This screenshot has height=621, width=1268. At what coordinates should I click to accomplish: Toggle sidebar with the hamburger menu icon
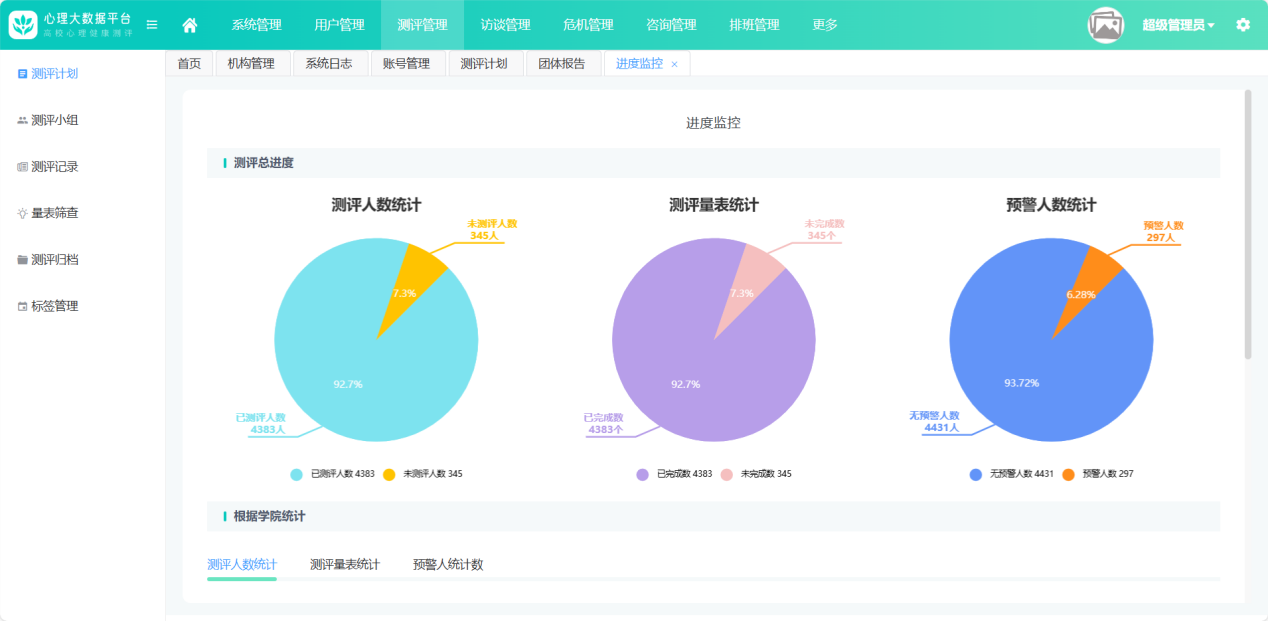tap(152, 25)
